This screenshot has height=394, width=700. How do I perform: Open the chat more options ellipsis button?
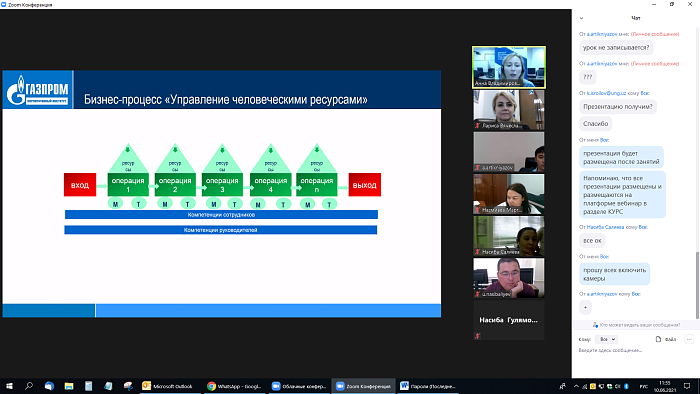[689, 339]
